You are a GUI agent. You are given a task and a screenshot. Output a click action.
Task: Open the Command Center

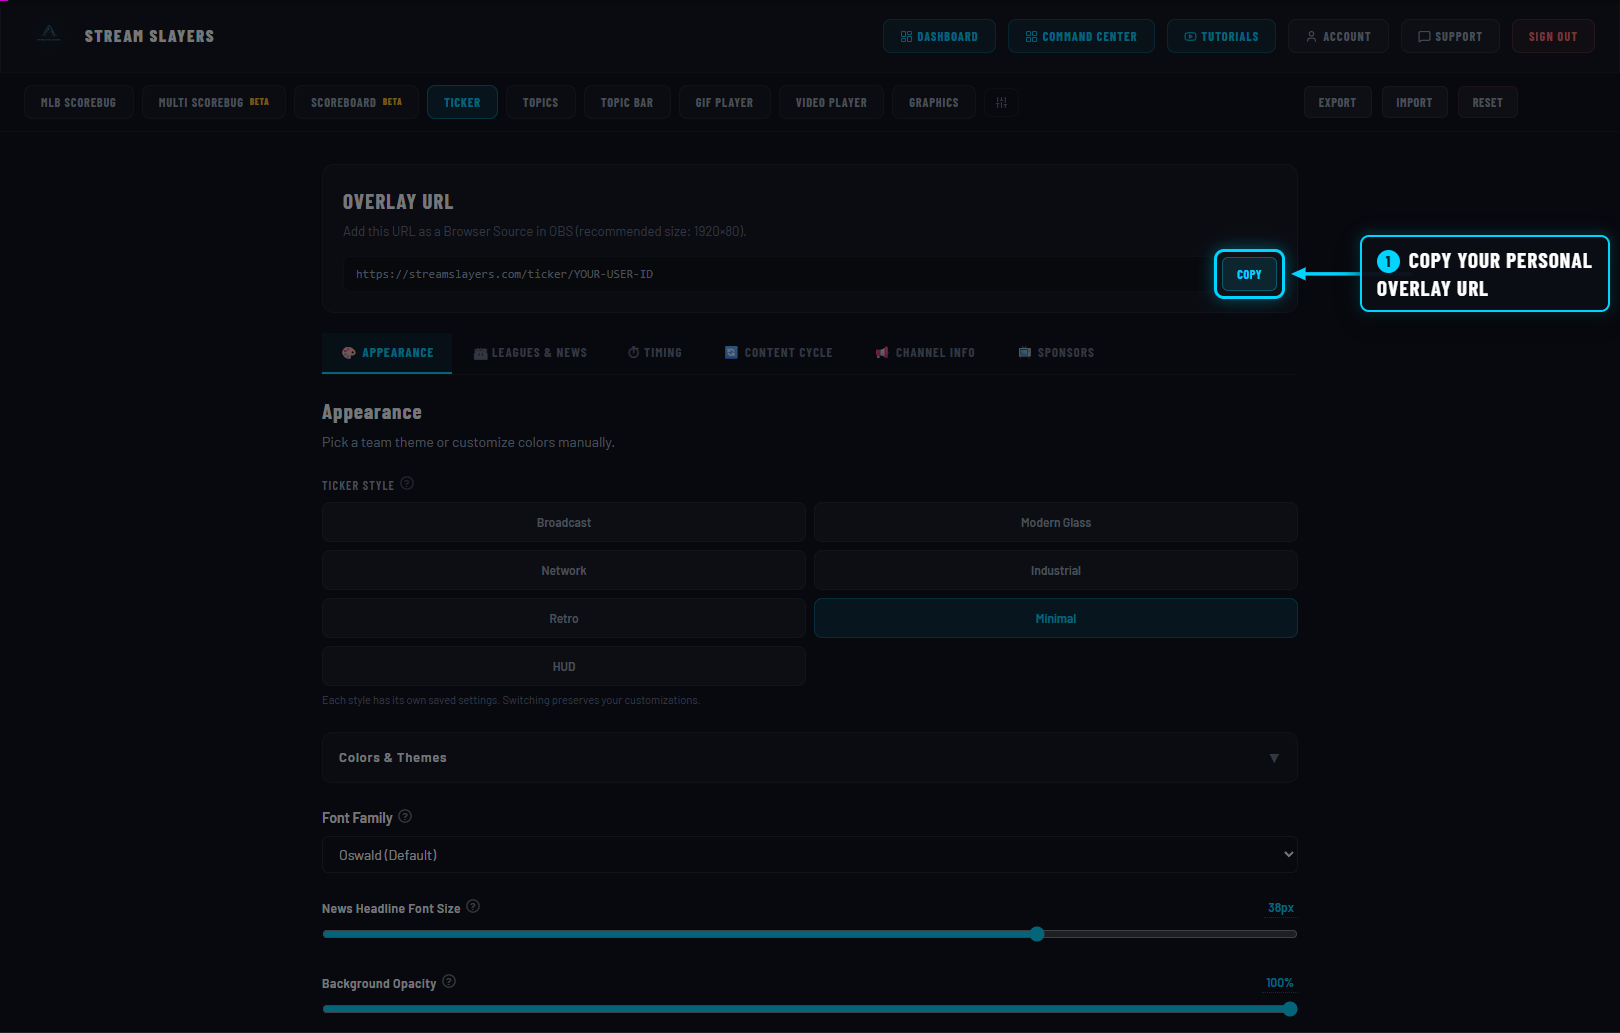pyautogui.click(x=1081, y=36)
